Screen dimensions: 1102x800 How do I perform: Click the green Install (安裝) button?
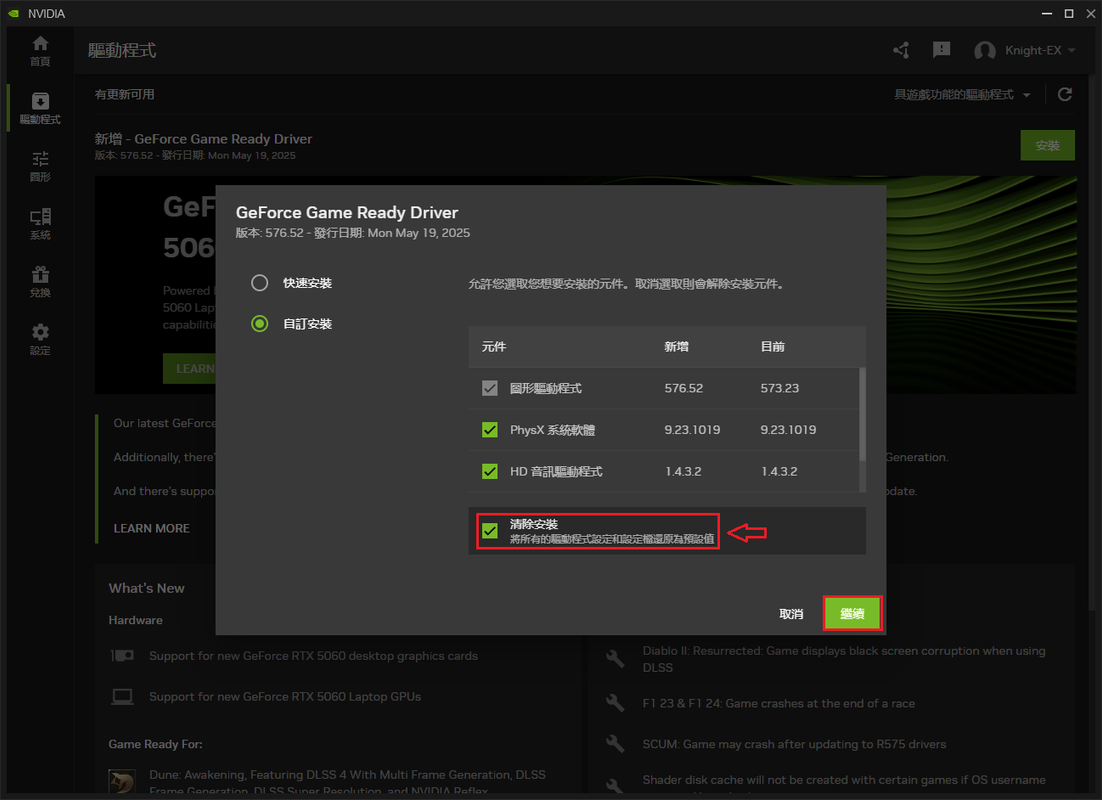tap(1047, 146)
